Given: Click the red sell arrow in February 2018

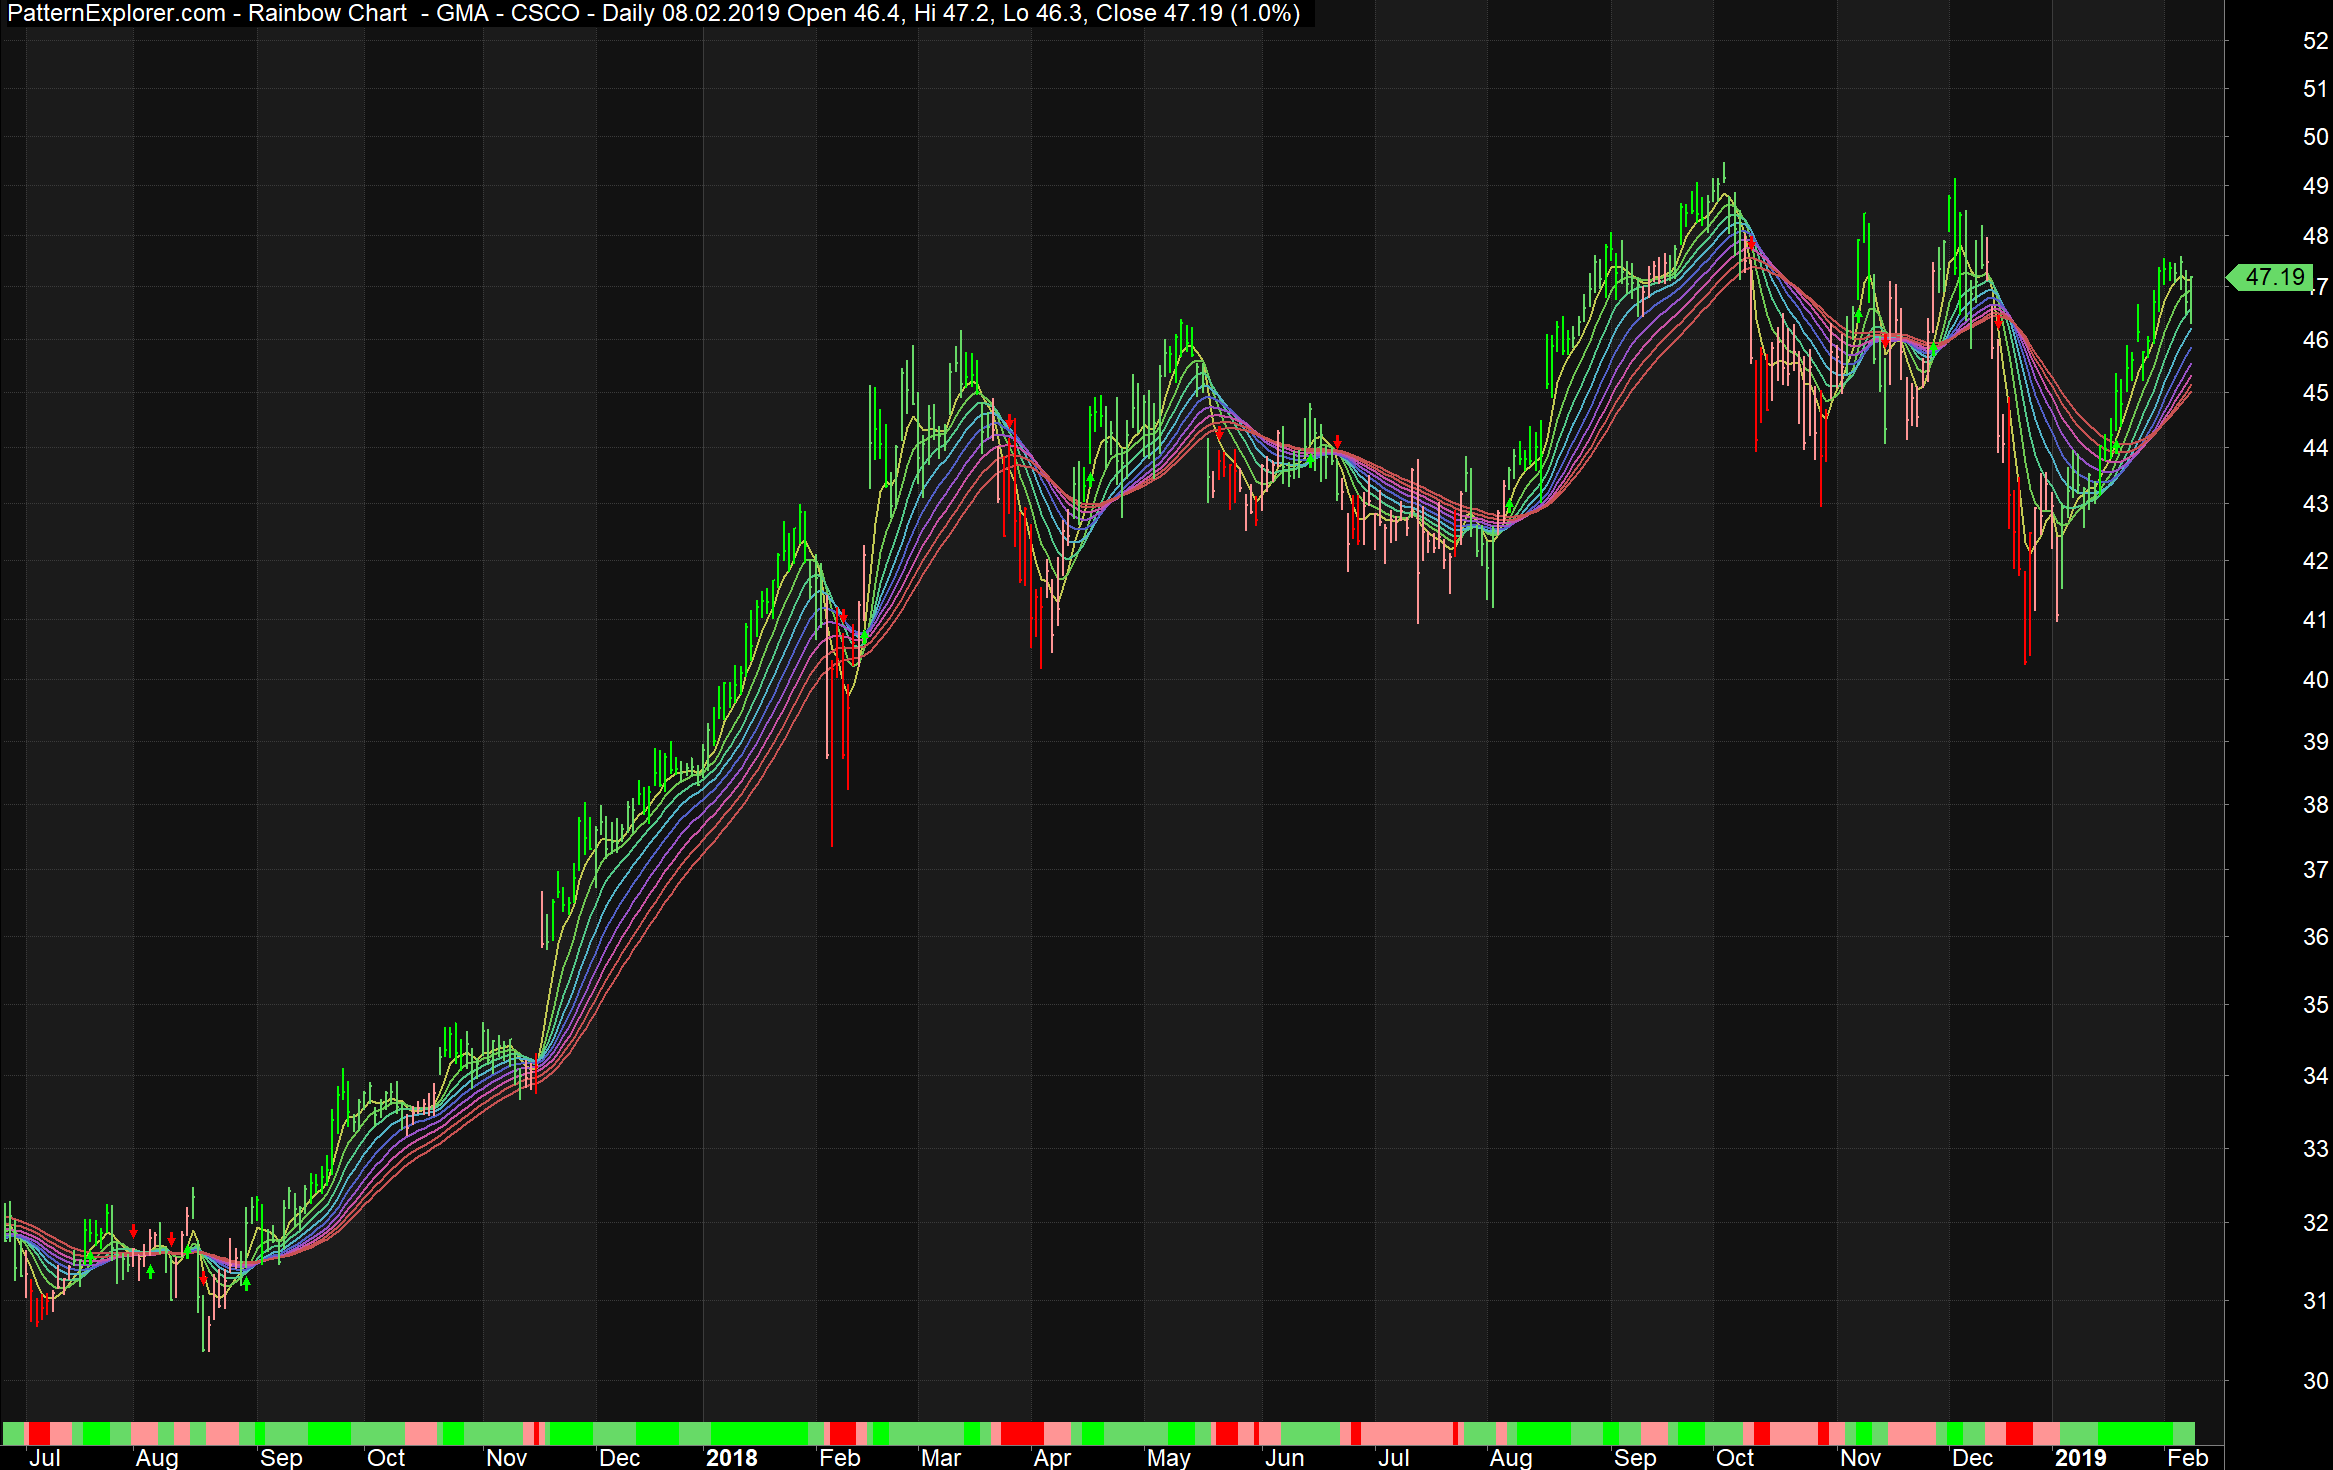Looking at the screenshot, I should point(842,615).
